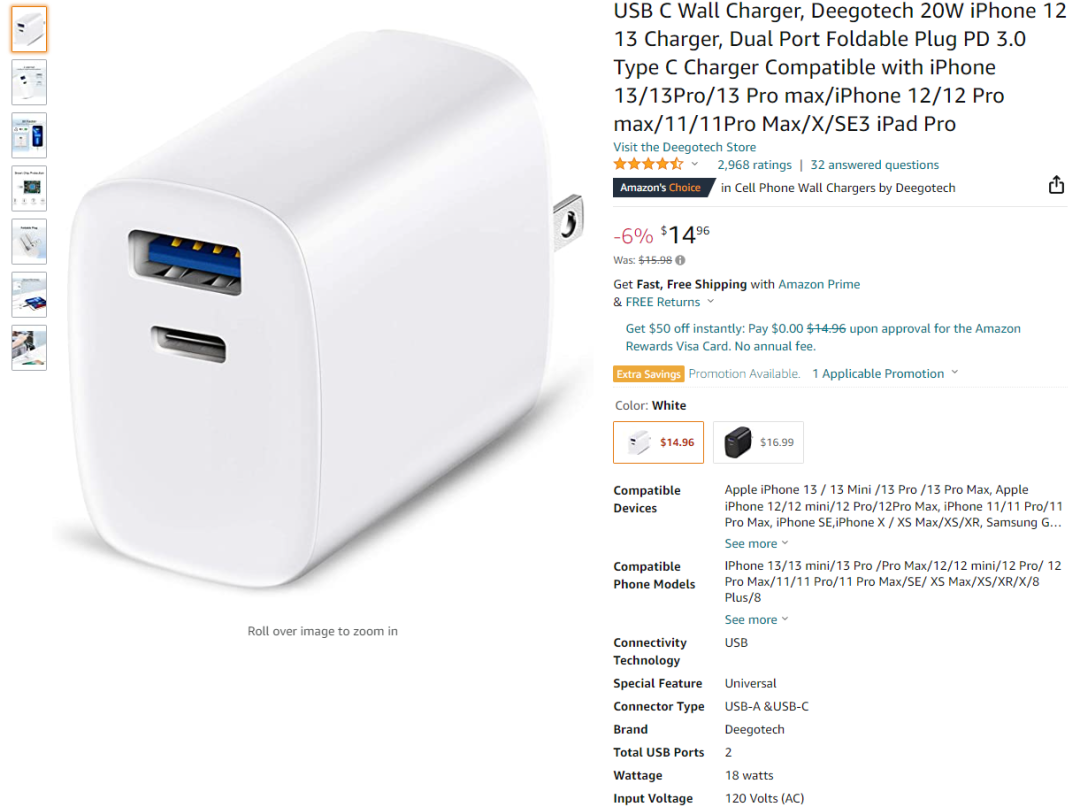Expand See more under Compatible Devices

coord(756,543)
